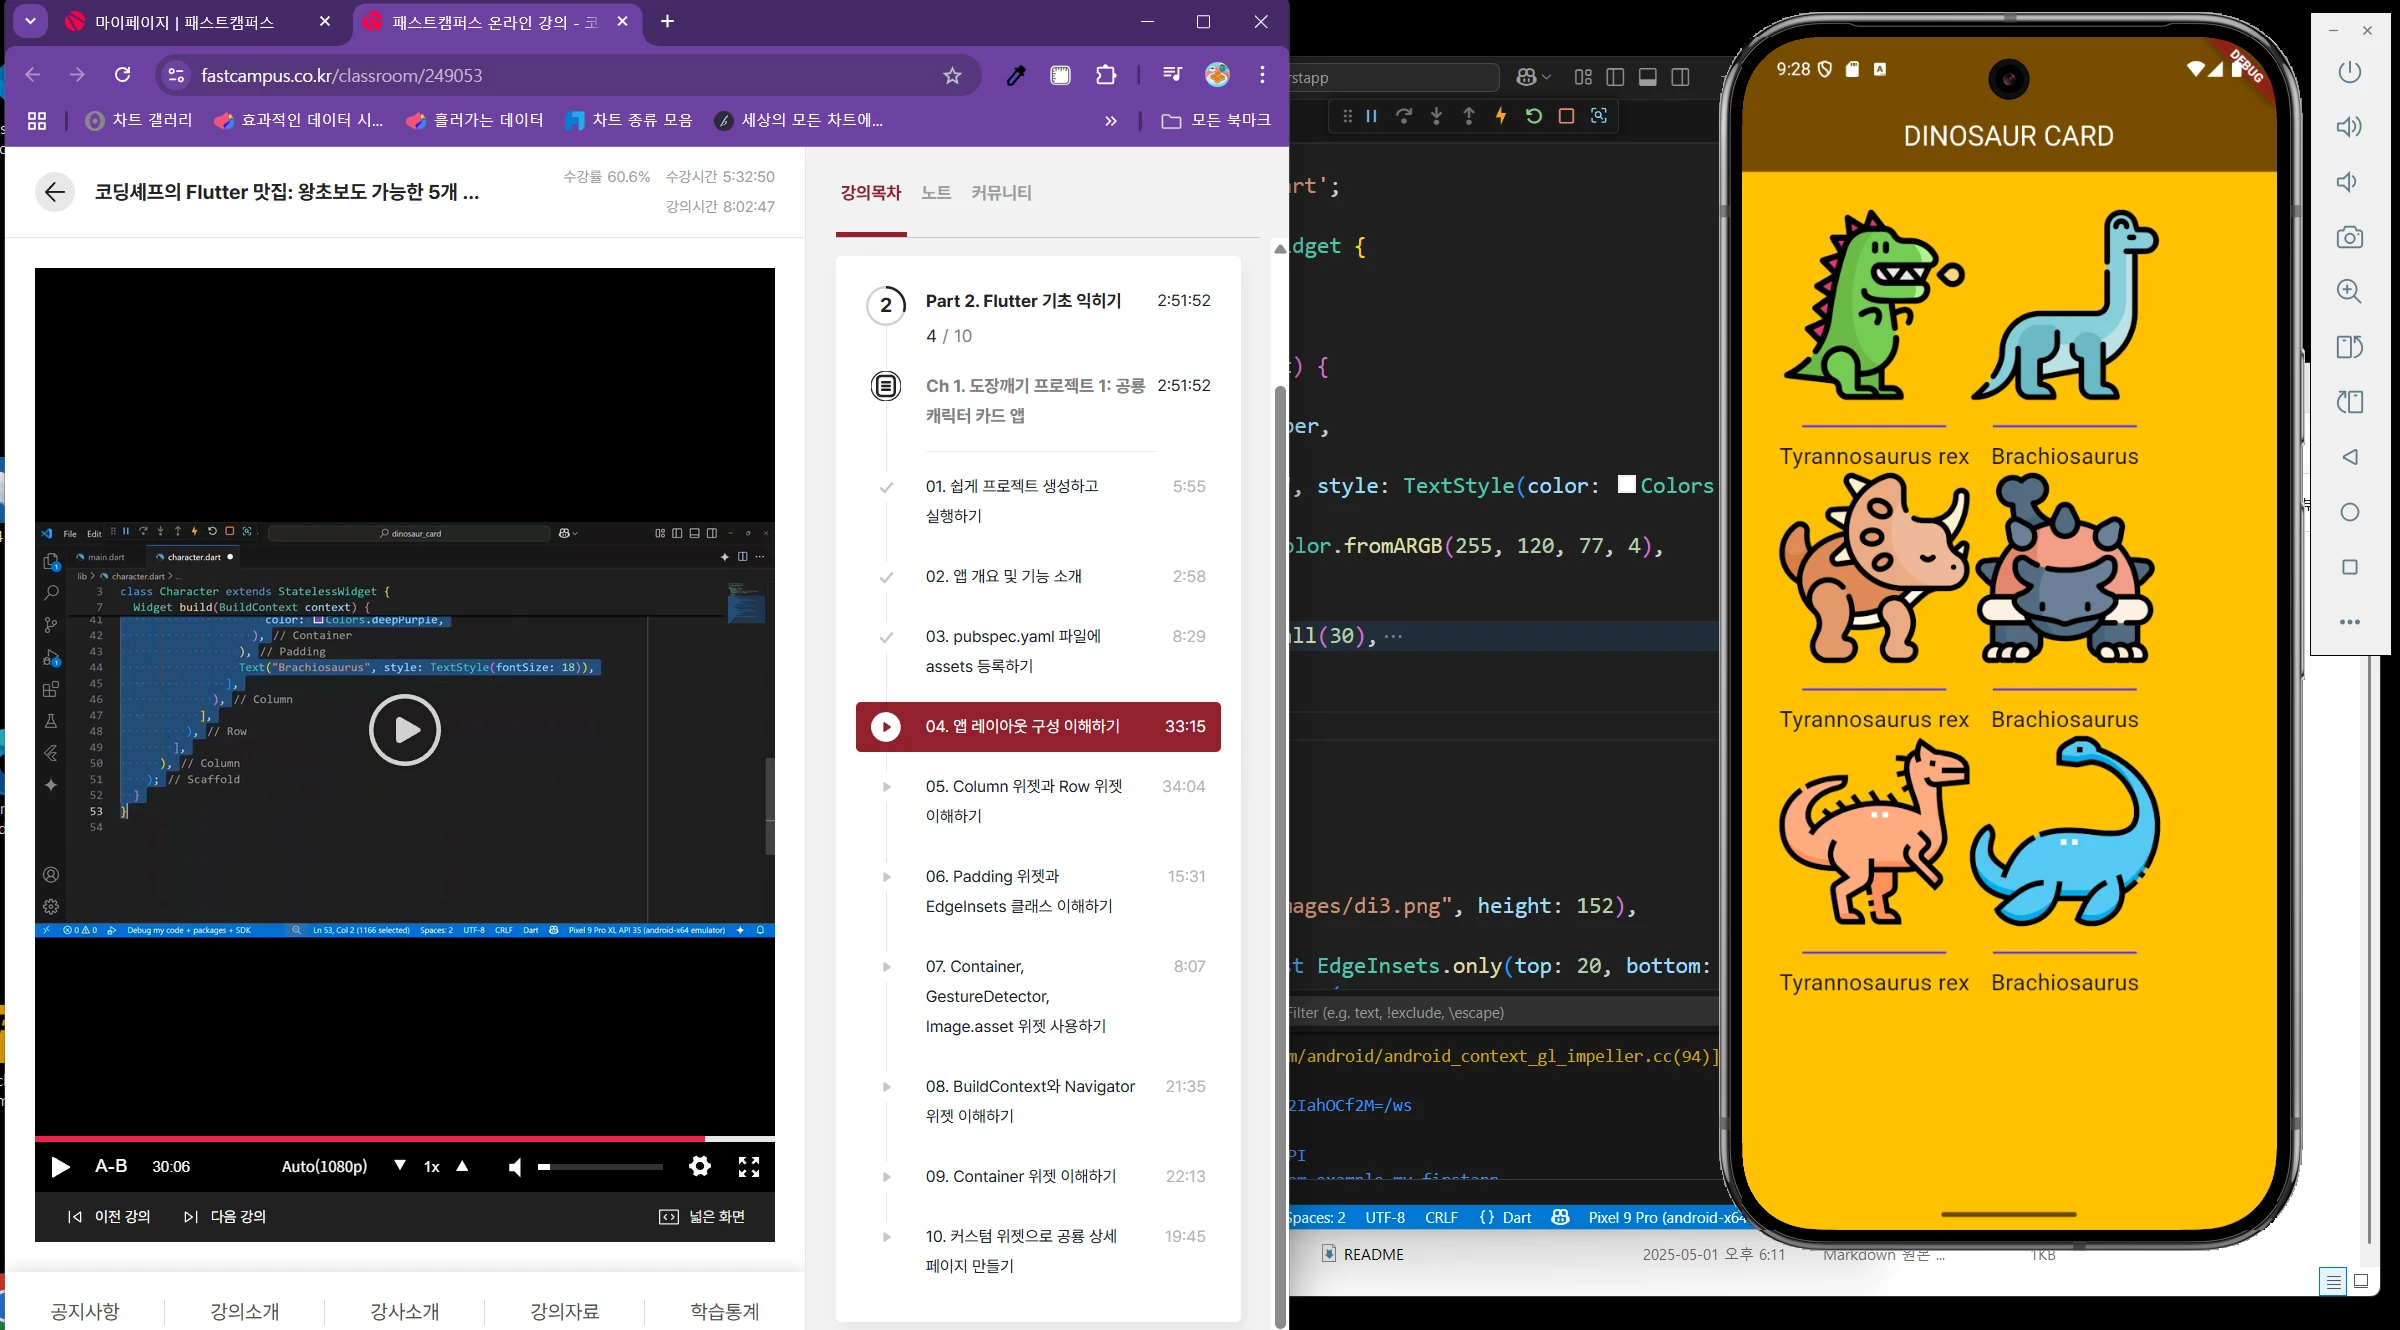
Task: Open the Auto(1080p) quality selector
Action: pos(324,1166)
